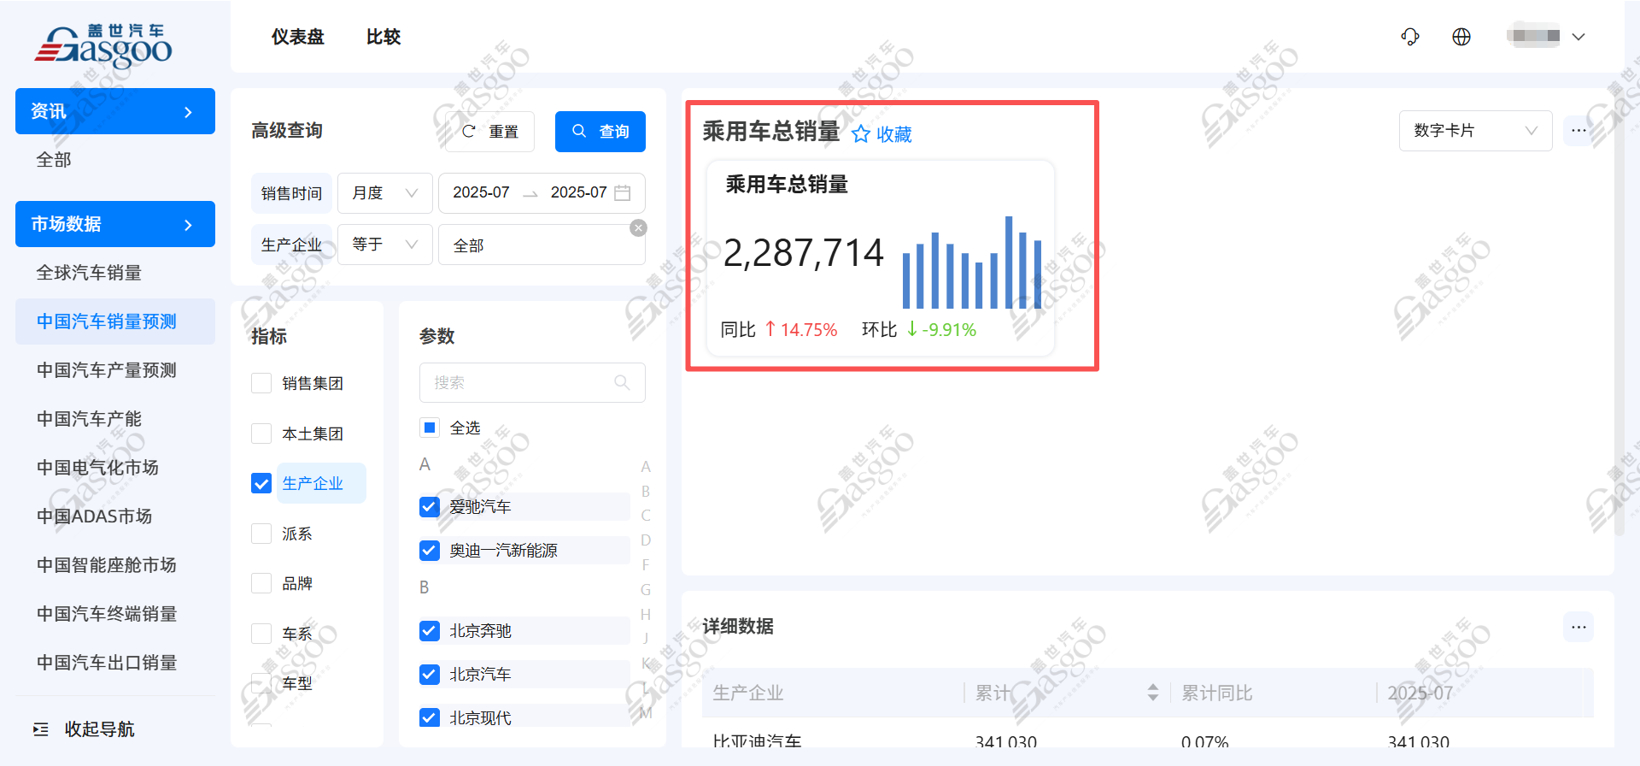Viewport: 1640px width, 766px height.
Task: Click the 2,287,714 sales figure
Action: 803,253
